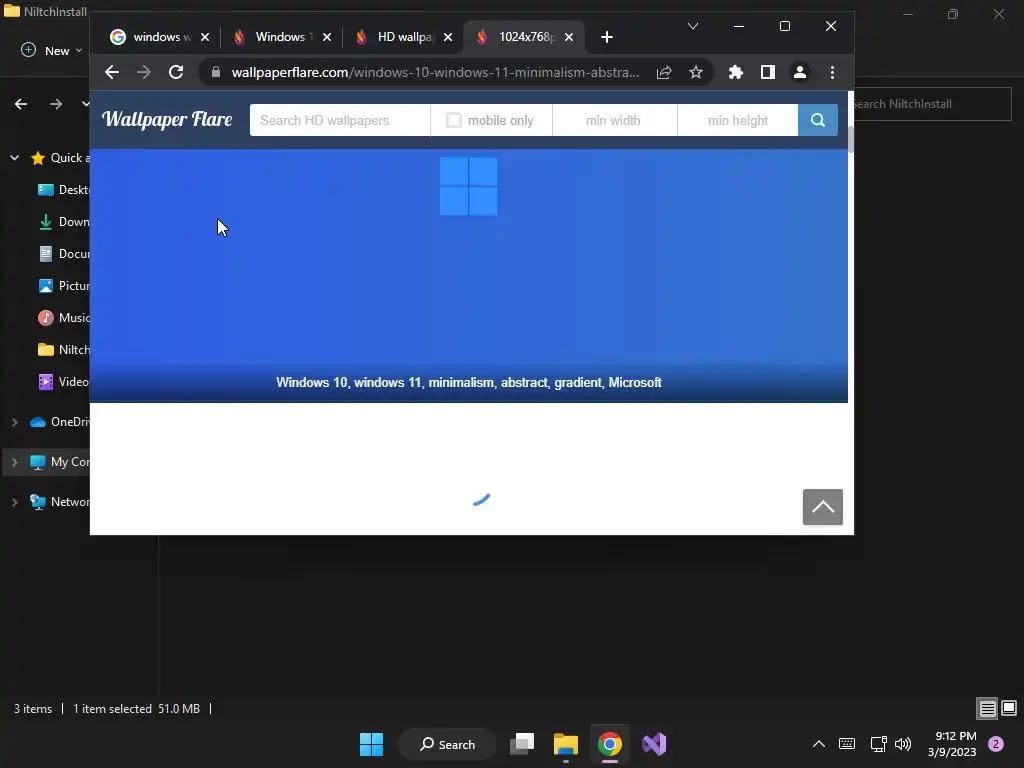Expand the My Computer tree node
Viewport: 1024px width, 768px height.
[x=14, y=462]
